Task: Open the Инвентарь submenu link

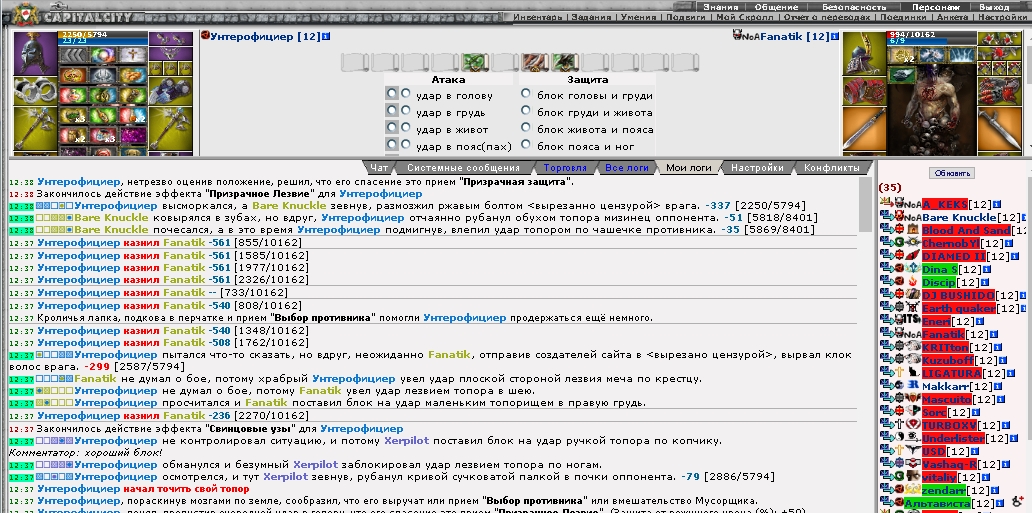Action: [x=538, y=17]
